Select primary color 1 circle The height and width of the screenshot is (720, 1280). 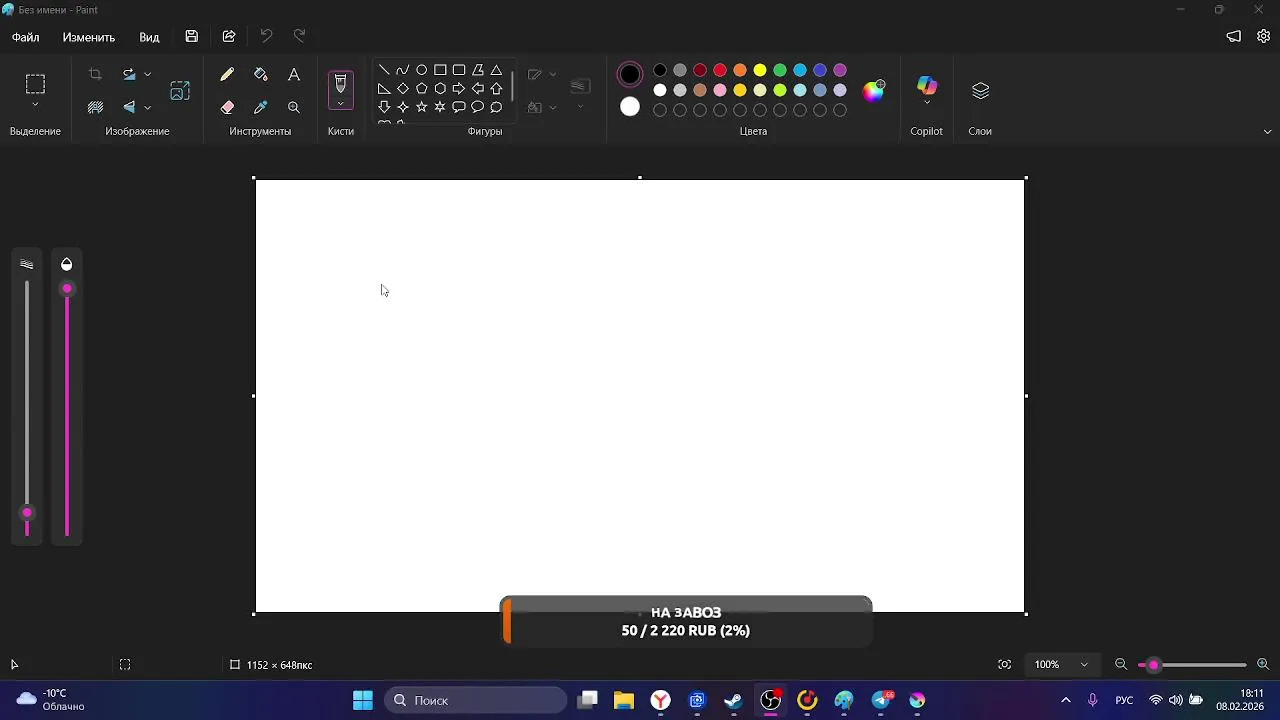(x=630, y=74)
